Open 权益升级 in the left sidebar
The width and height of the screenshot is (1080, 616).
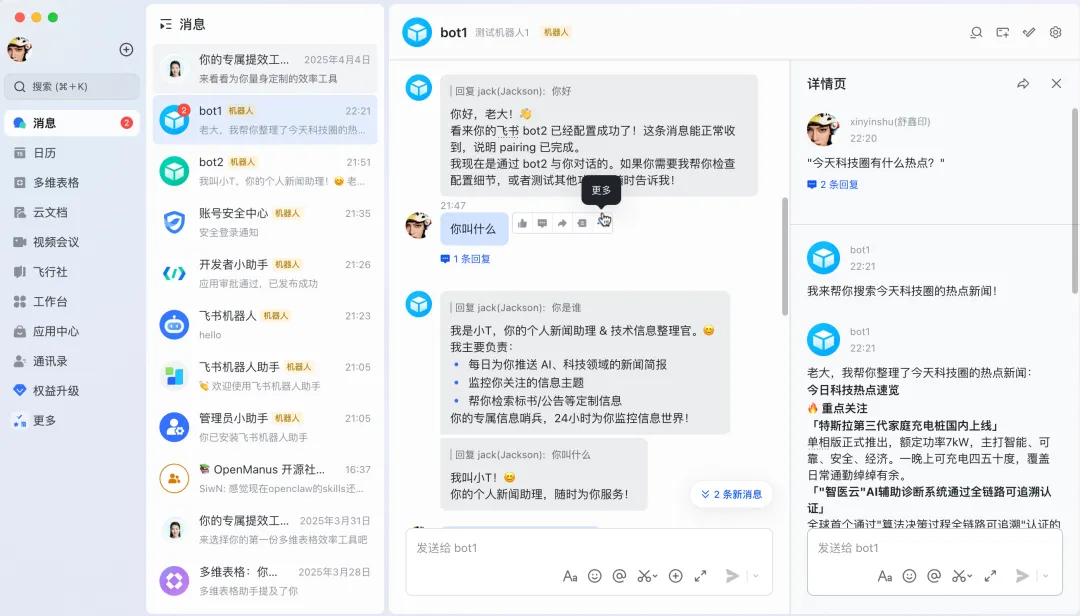coord(72,391)
